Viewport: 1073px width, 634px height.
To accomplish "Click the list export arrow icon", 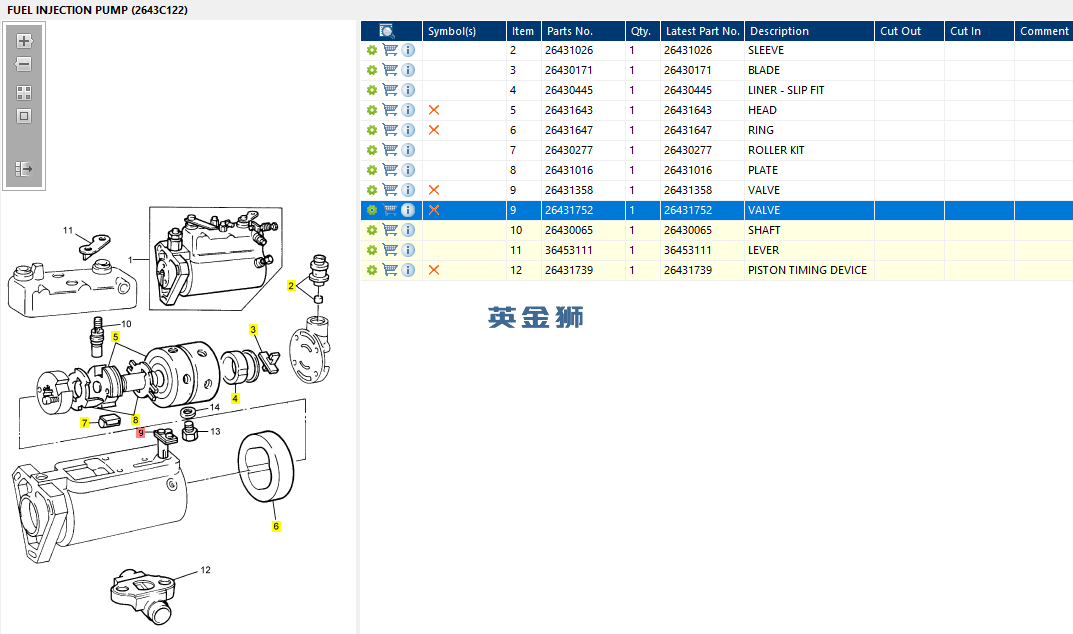I will coord(24,168).
